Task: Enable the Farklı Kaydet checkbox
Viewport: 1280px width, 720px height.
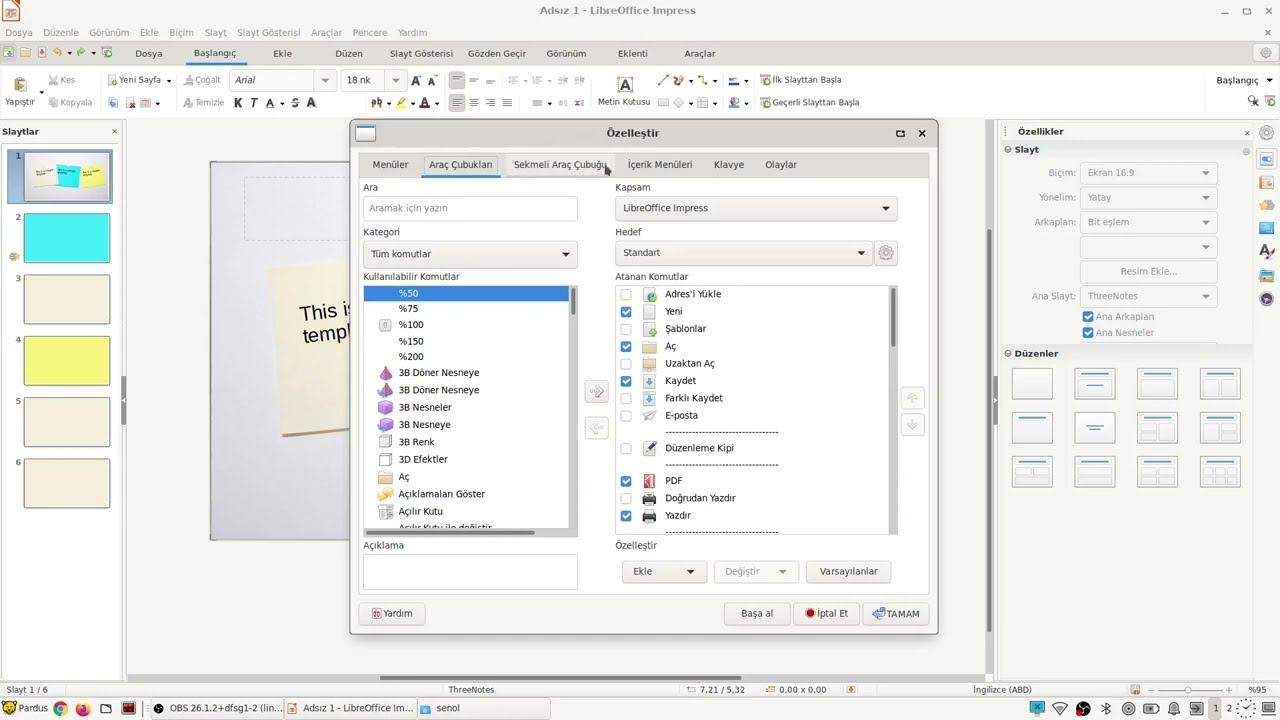Action: point(626,398)
